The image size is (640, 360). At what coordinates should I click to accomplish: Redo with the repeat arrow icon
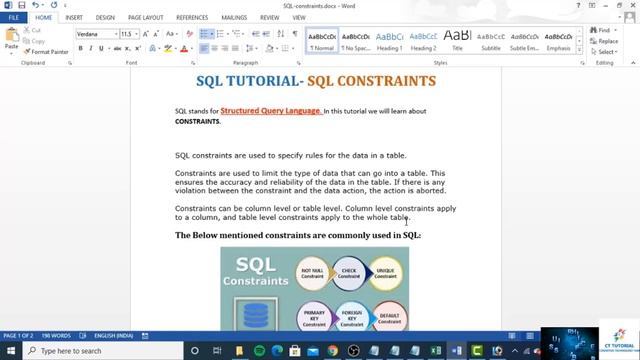pos(54,5)
